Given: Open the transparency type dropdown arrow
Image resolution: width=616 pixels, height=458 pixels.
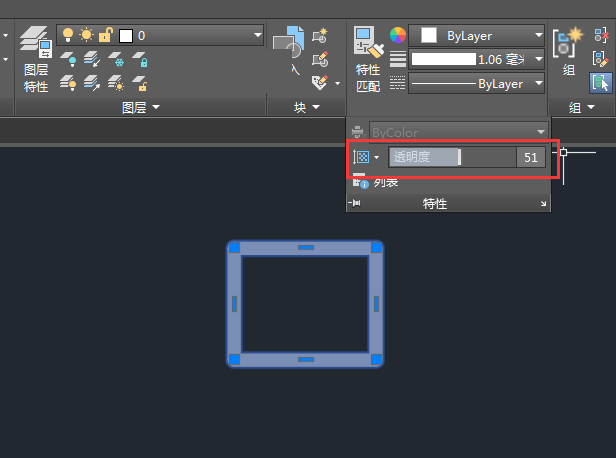Looking at the screenshot, I should click(x=376, y=158).
